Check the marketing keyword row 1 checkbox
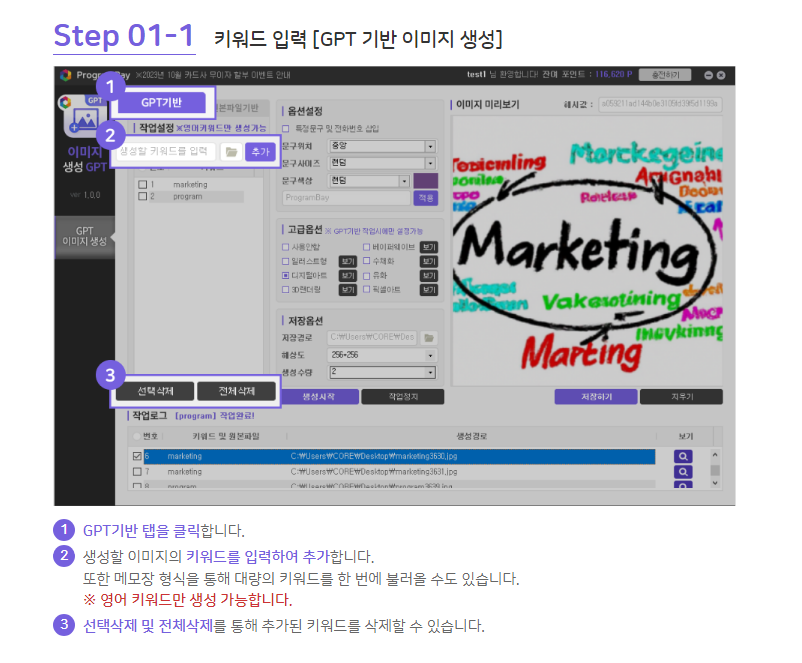Screen dimensions: 802x663 click(142, 185)
